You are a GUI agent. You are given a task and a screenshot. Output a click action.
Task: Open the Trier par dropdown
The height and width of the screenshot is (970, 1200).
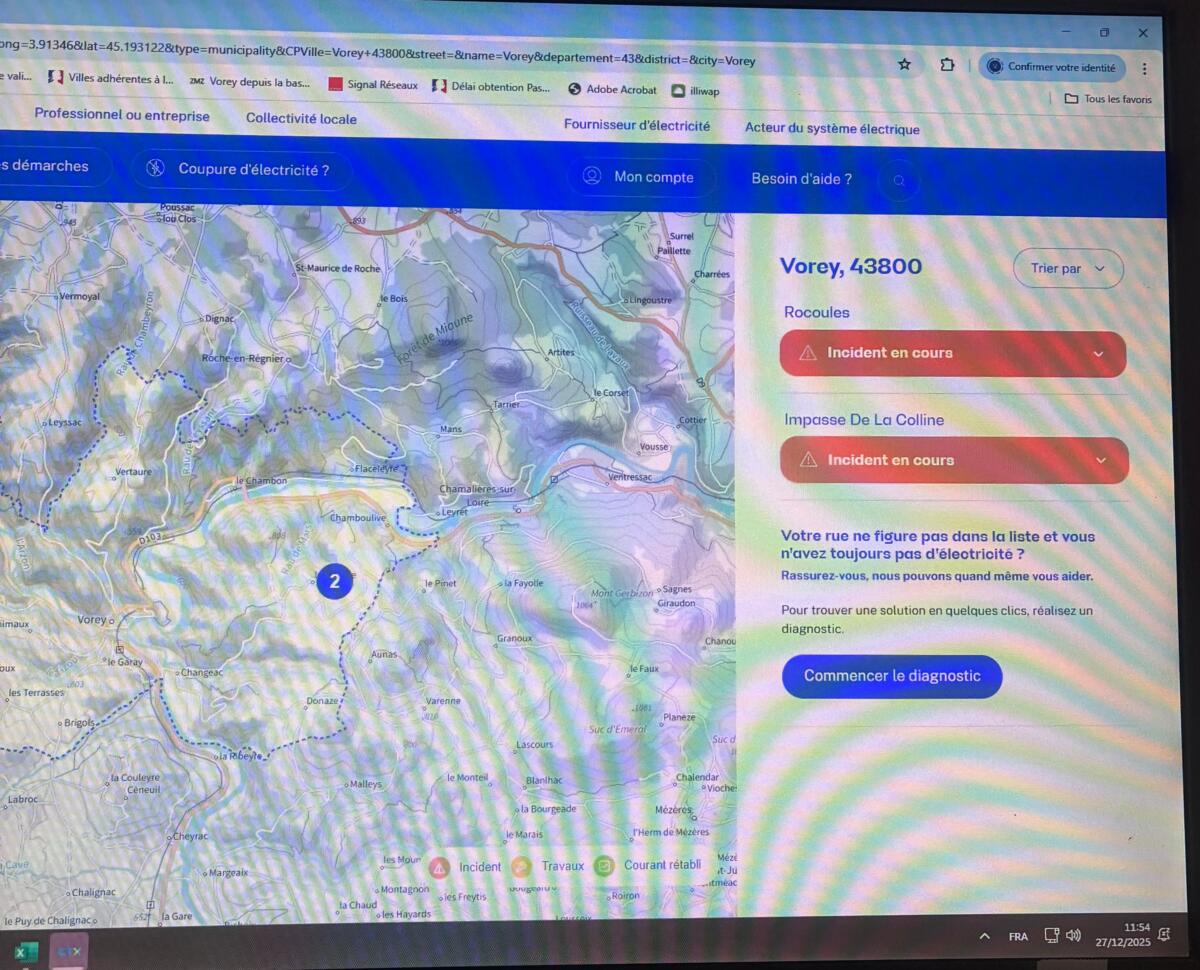(1068, 268)
